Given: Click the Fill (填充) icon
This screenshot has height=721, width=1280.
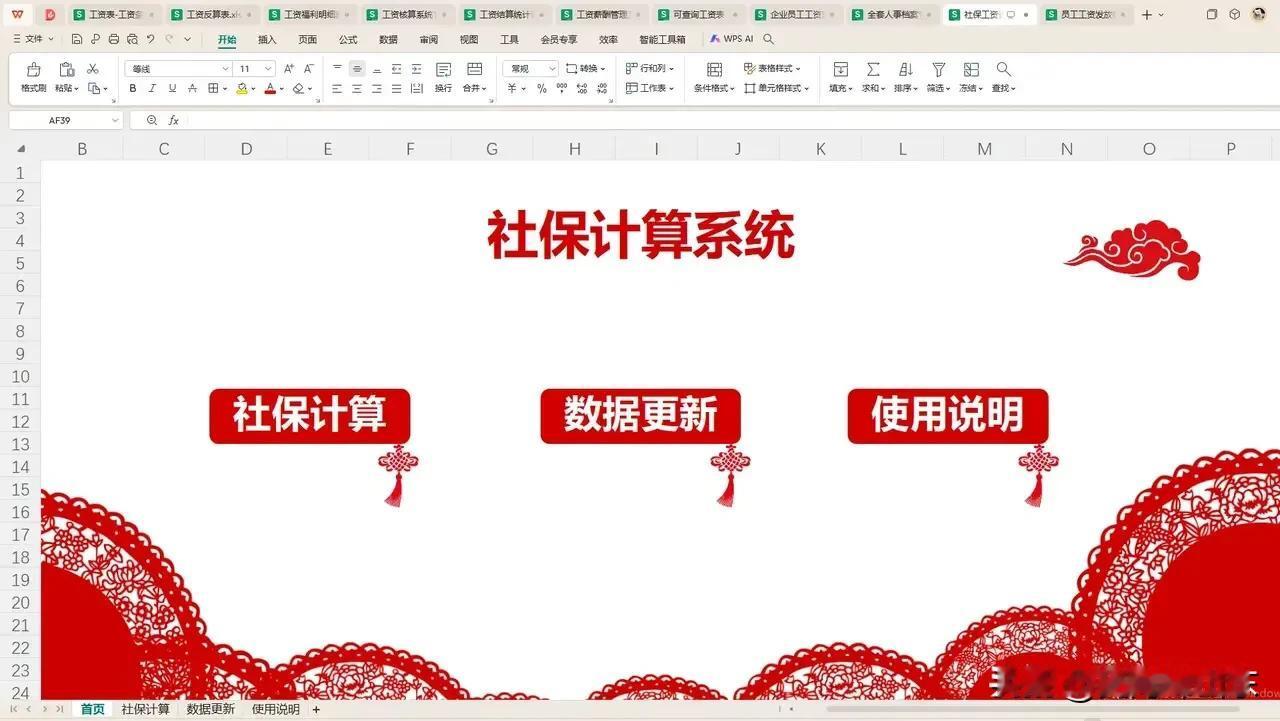Looking at the screenshot, I should coord(841,69).
